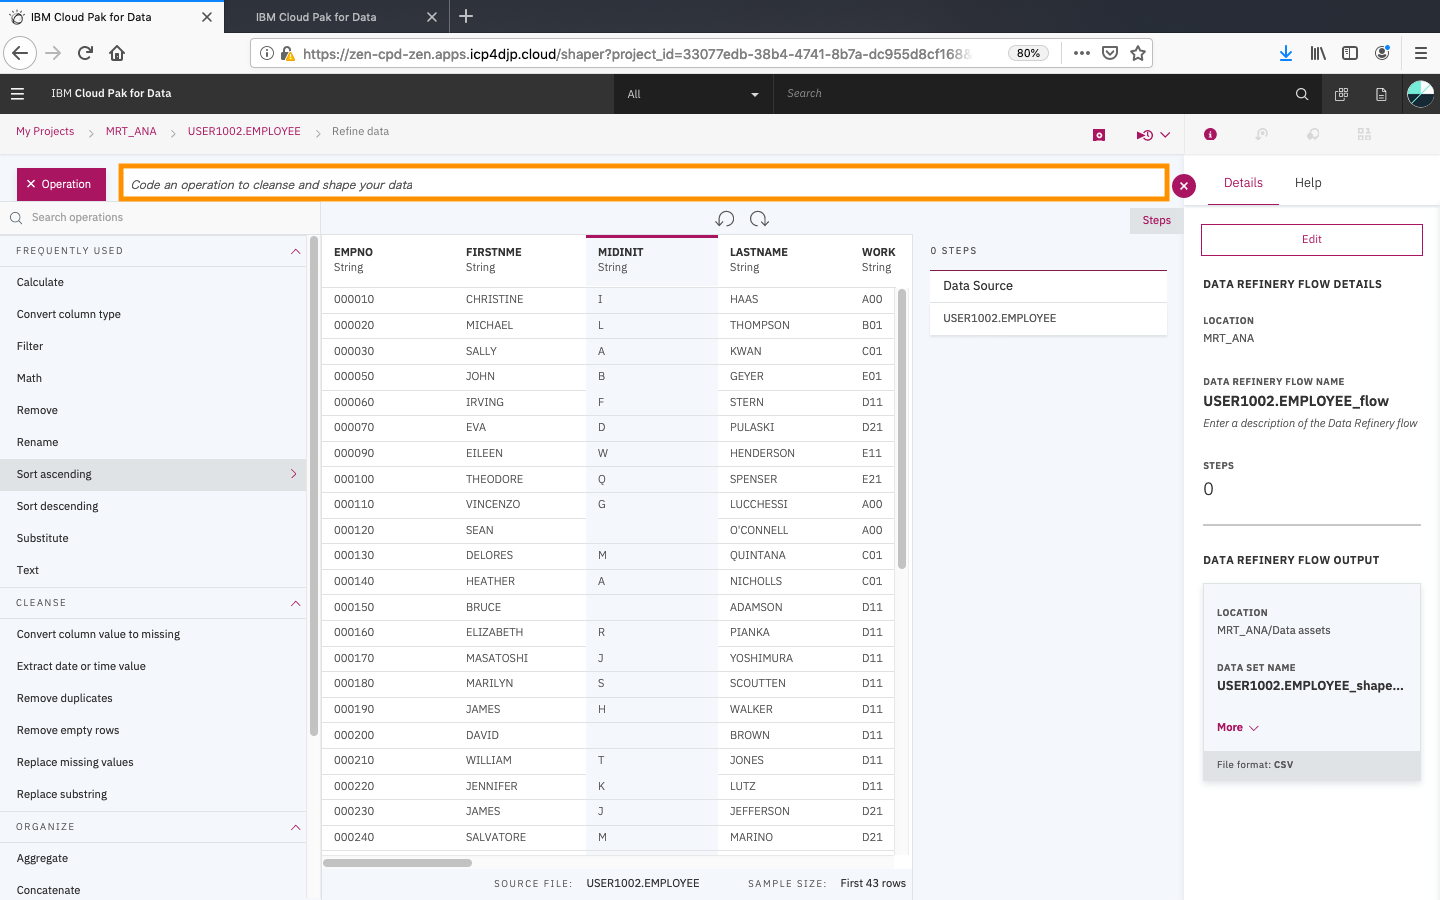Collapse the Frequently Used section

point(295,251)
